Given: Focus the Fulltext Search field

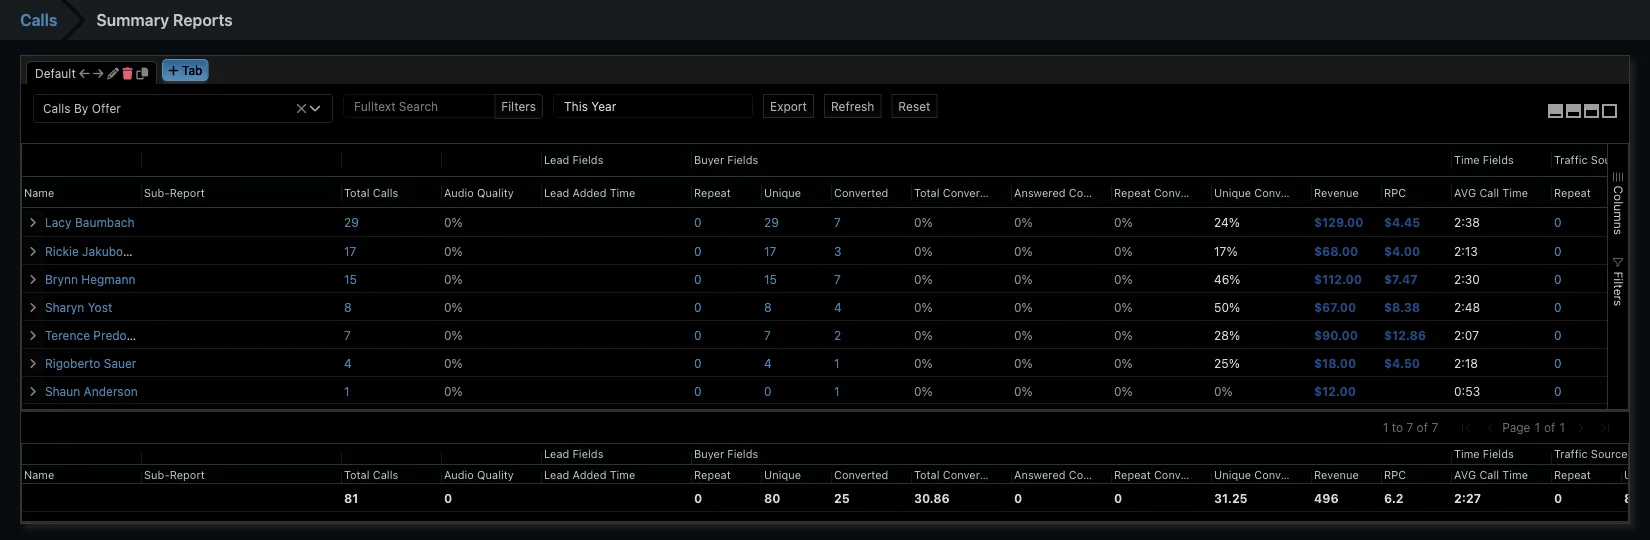Looking at the screenshot, I should 419,106.
